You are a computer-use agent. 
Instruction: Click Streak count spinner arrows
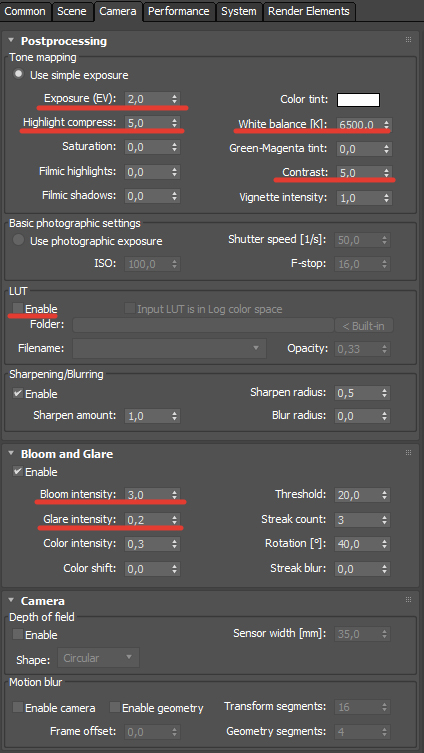(385, 520)
